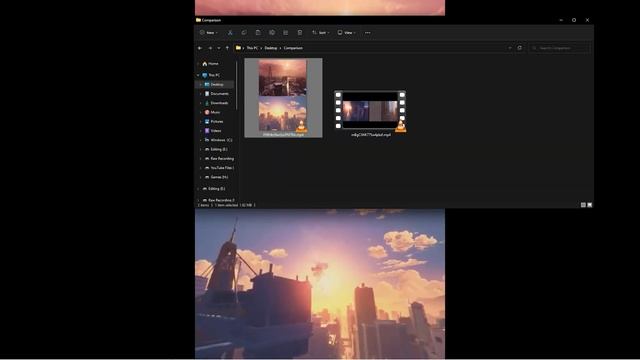Click the Search Comparison field
The height and width of the screenshot is (360, 640).
click(559, 48)
